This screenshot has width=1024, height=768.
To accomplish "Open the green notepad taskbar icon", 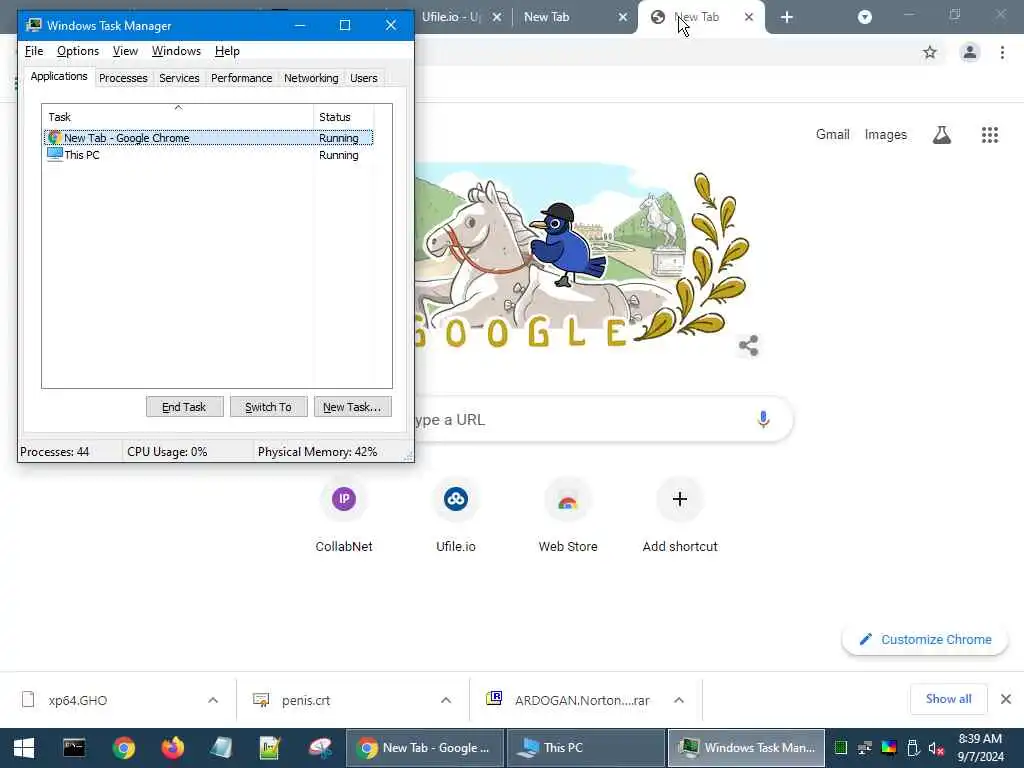I will tap(270, 748).
